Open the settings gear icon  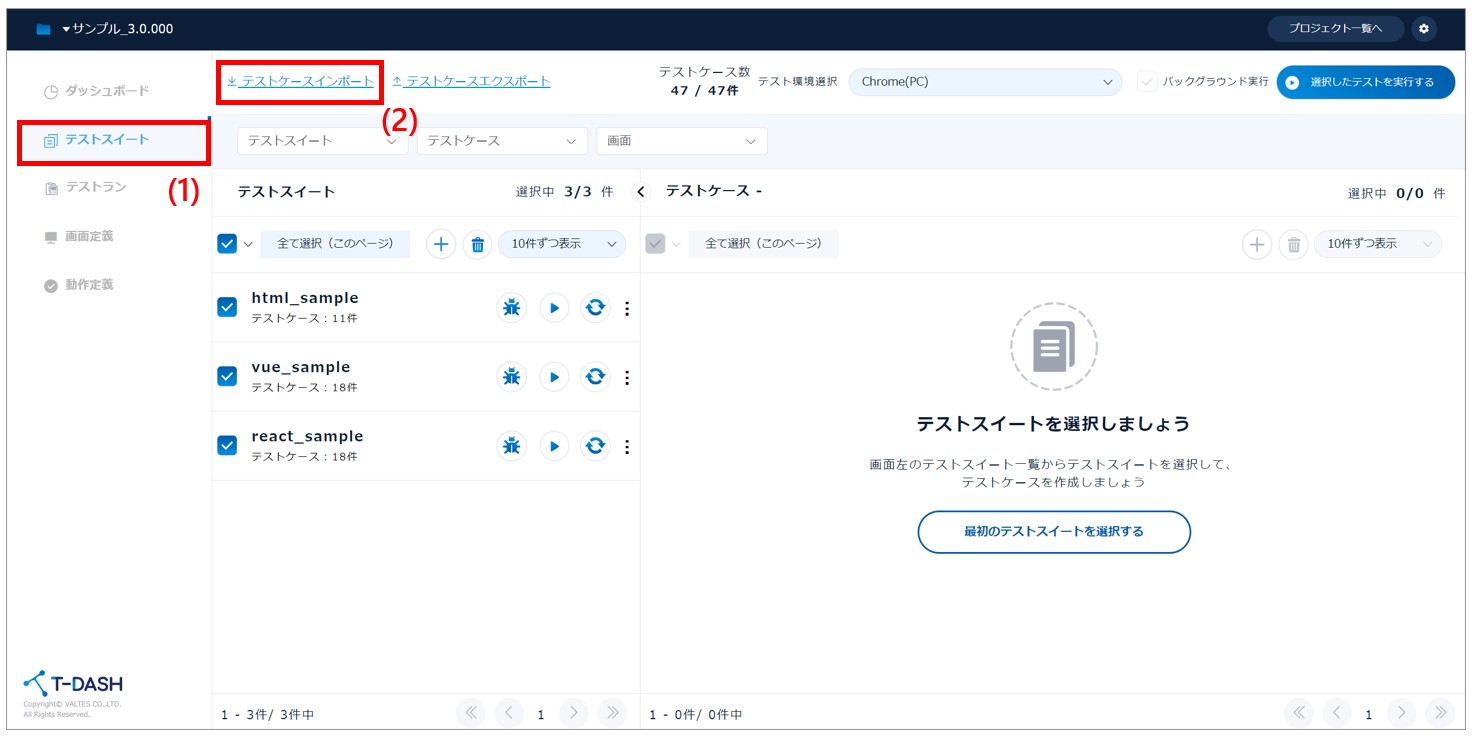(x=1423, y=29)
